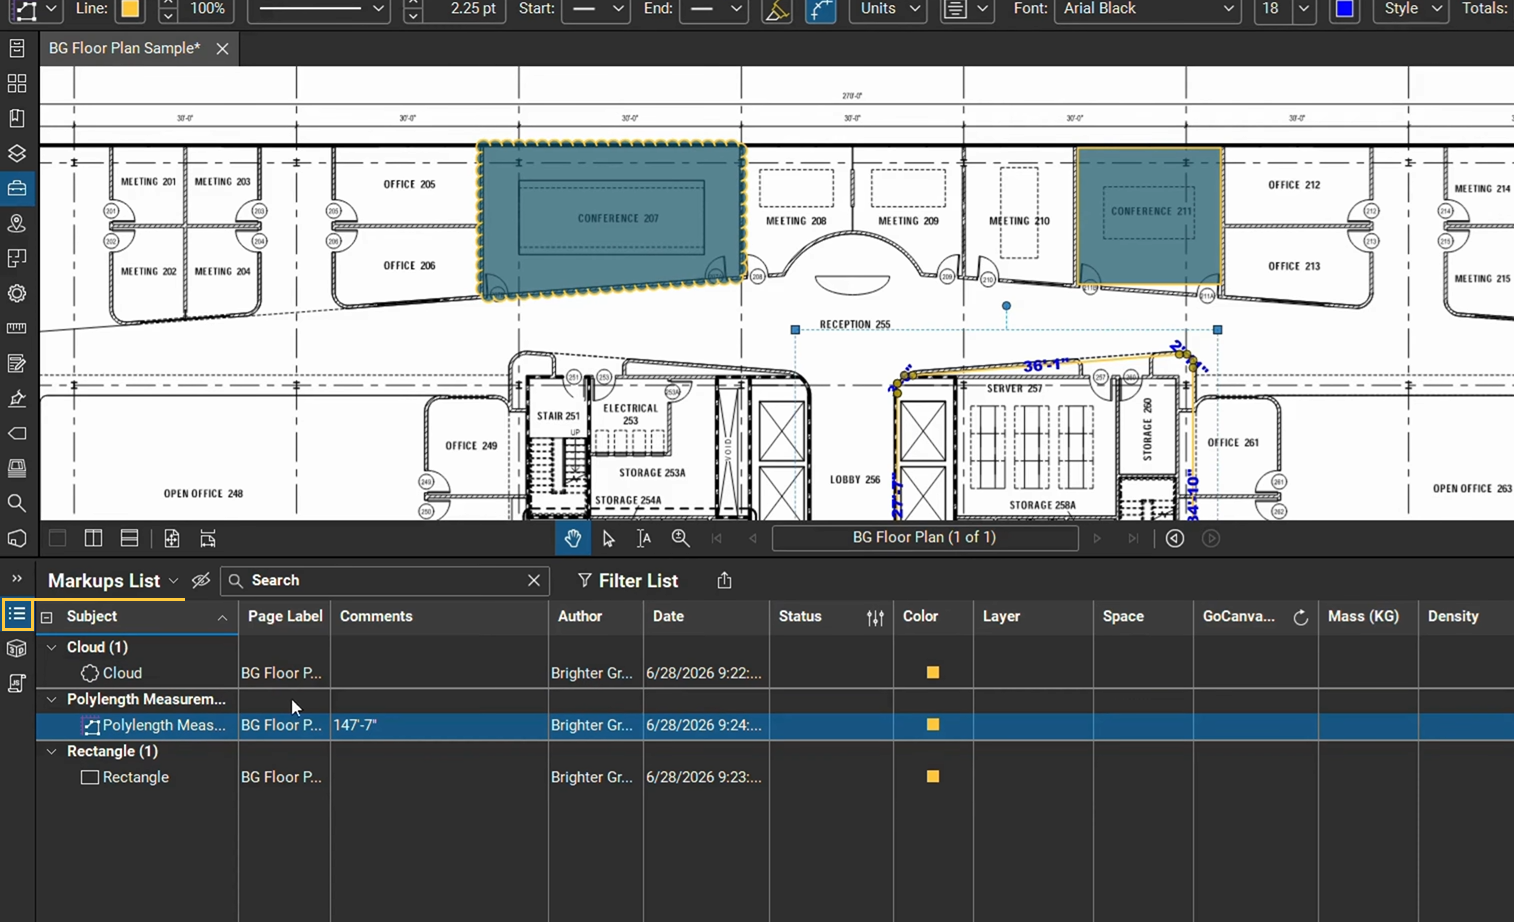Screen dimensions: 1514x922
Task: Open the blue text color swatch
Action: 1344,9
